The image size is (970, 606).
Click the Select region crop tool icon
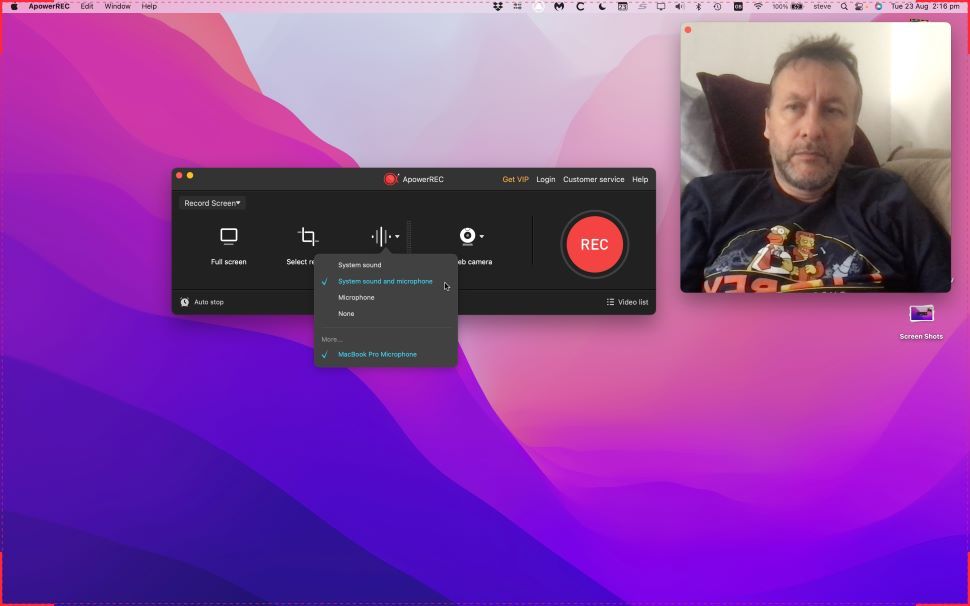[306, 236]
